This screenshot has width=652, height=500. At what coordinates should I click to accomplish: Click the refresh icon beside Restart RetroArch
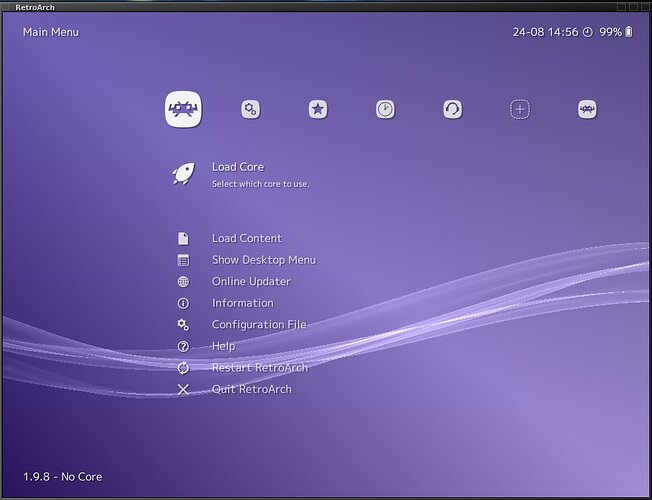click(x=183, y=368)
